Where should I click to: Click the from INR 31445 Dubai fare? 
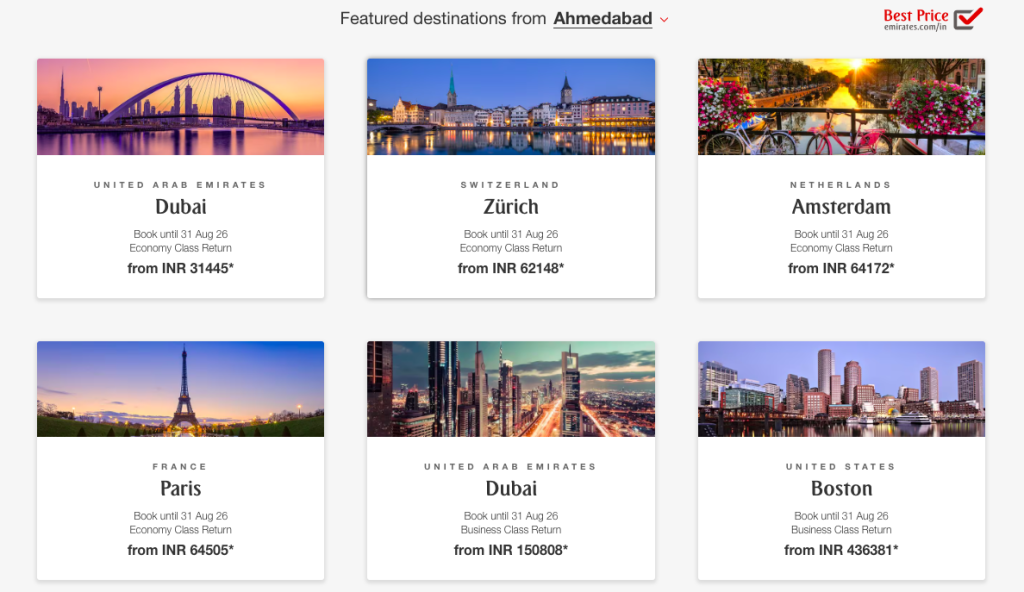pos(180,269)
